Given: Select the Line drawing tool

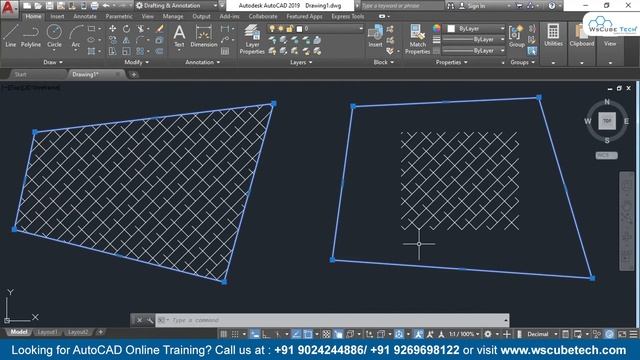Looking at the screenshot, I should [11, 36].
